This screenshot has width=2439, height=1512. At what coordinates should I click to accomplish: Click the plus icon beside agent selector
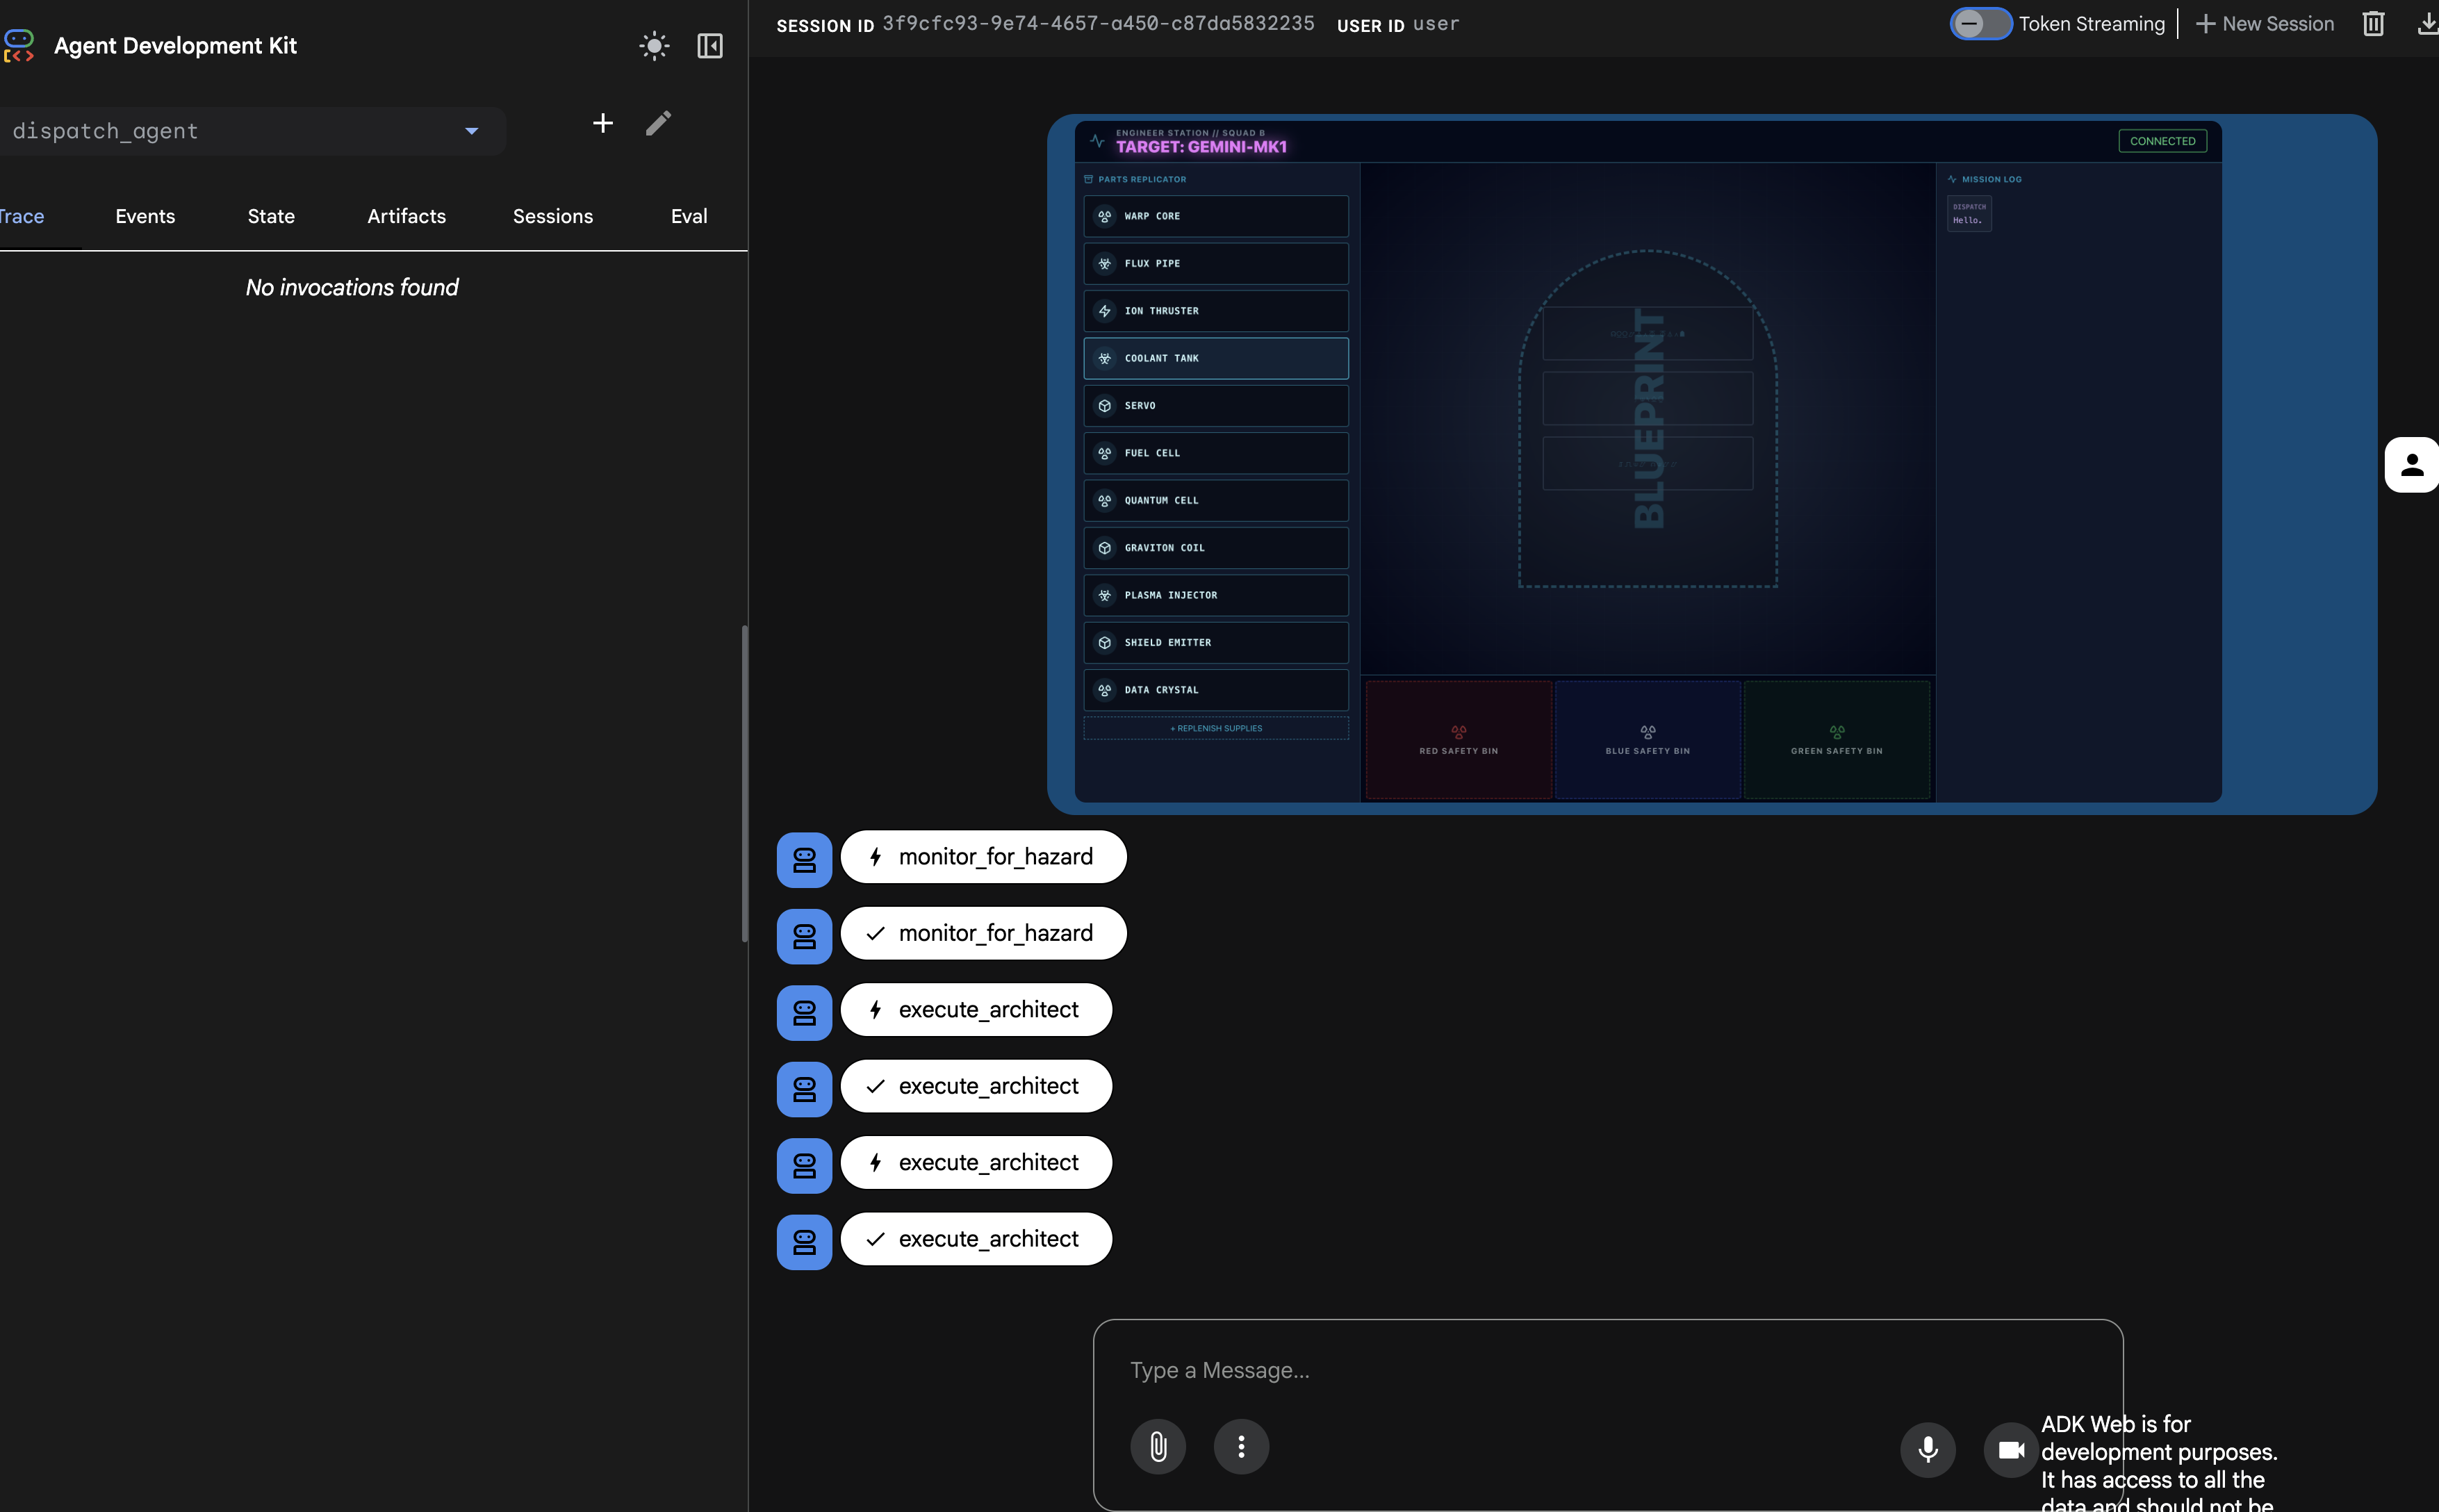602,123
